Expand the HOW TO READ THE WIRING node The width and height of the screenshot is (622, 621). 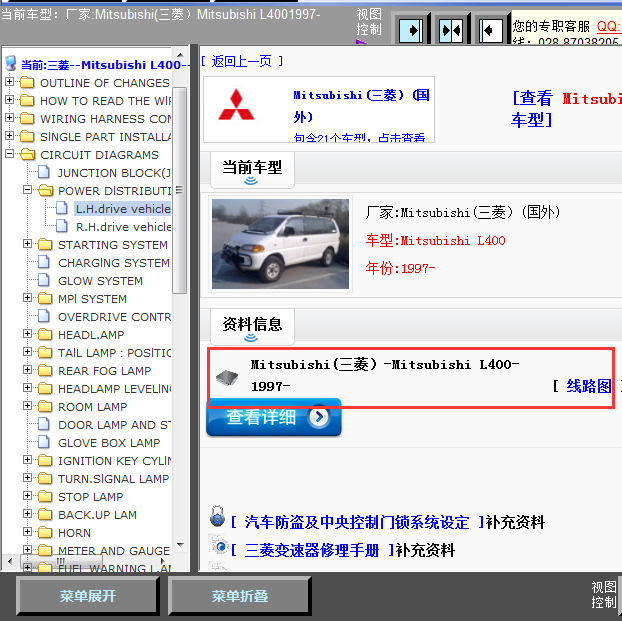[x=10, y=99]
